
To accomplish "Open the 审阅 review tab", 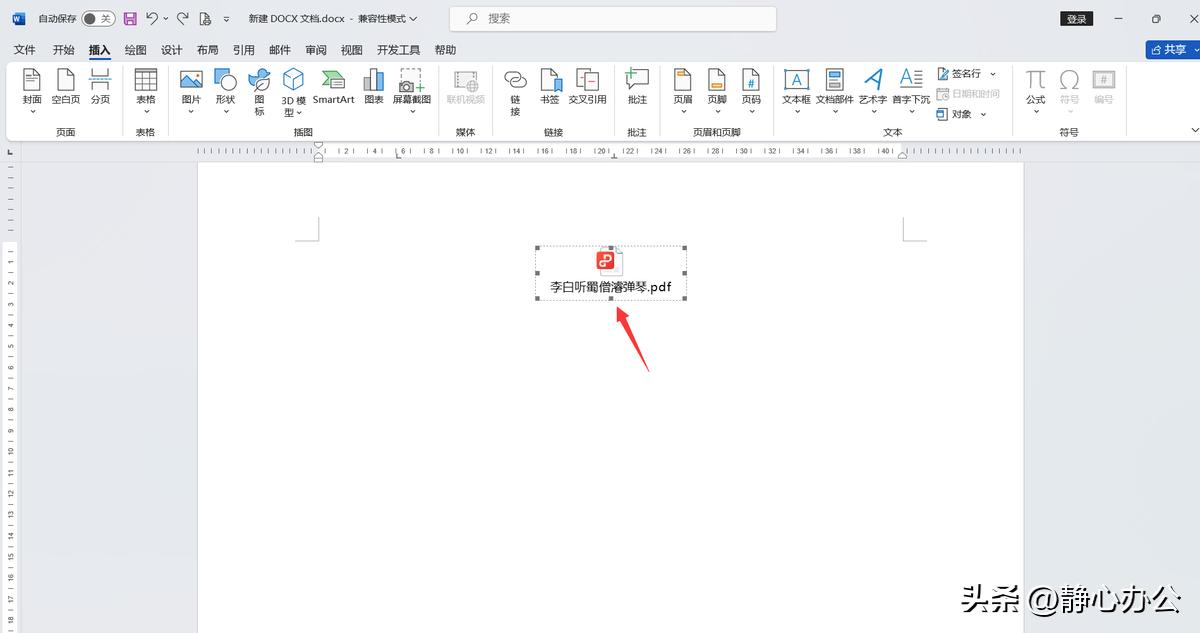I will point(316,50).
